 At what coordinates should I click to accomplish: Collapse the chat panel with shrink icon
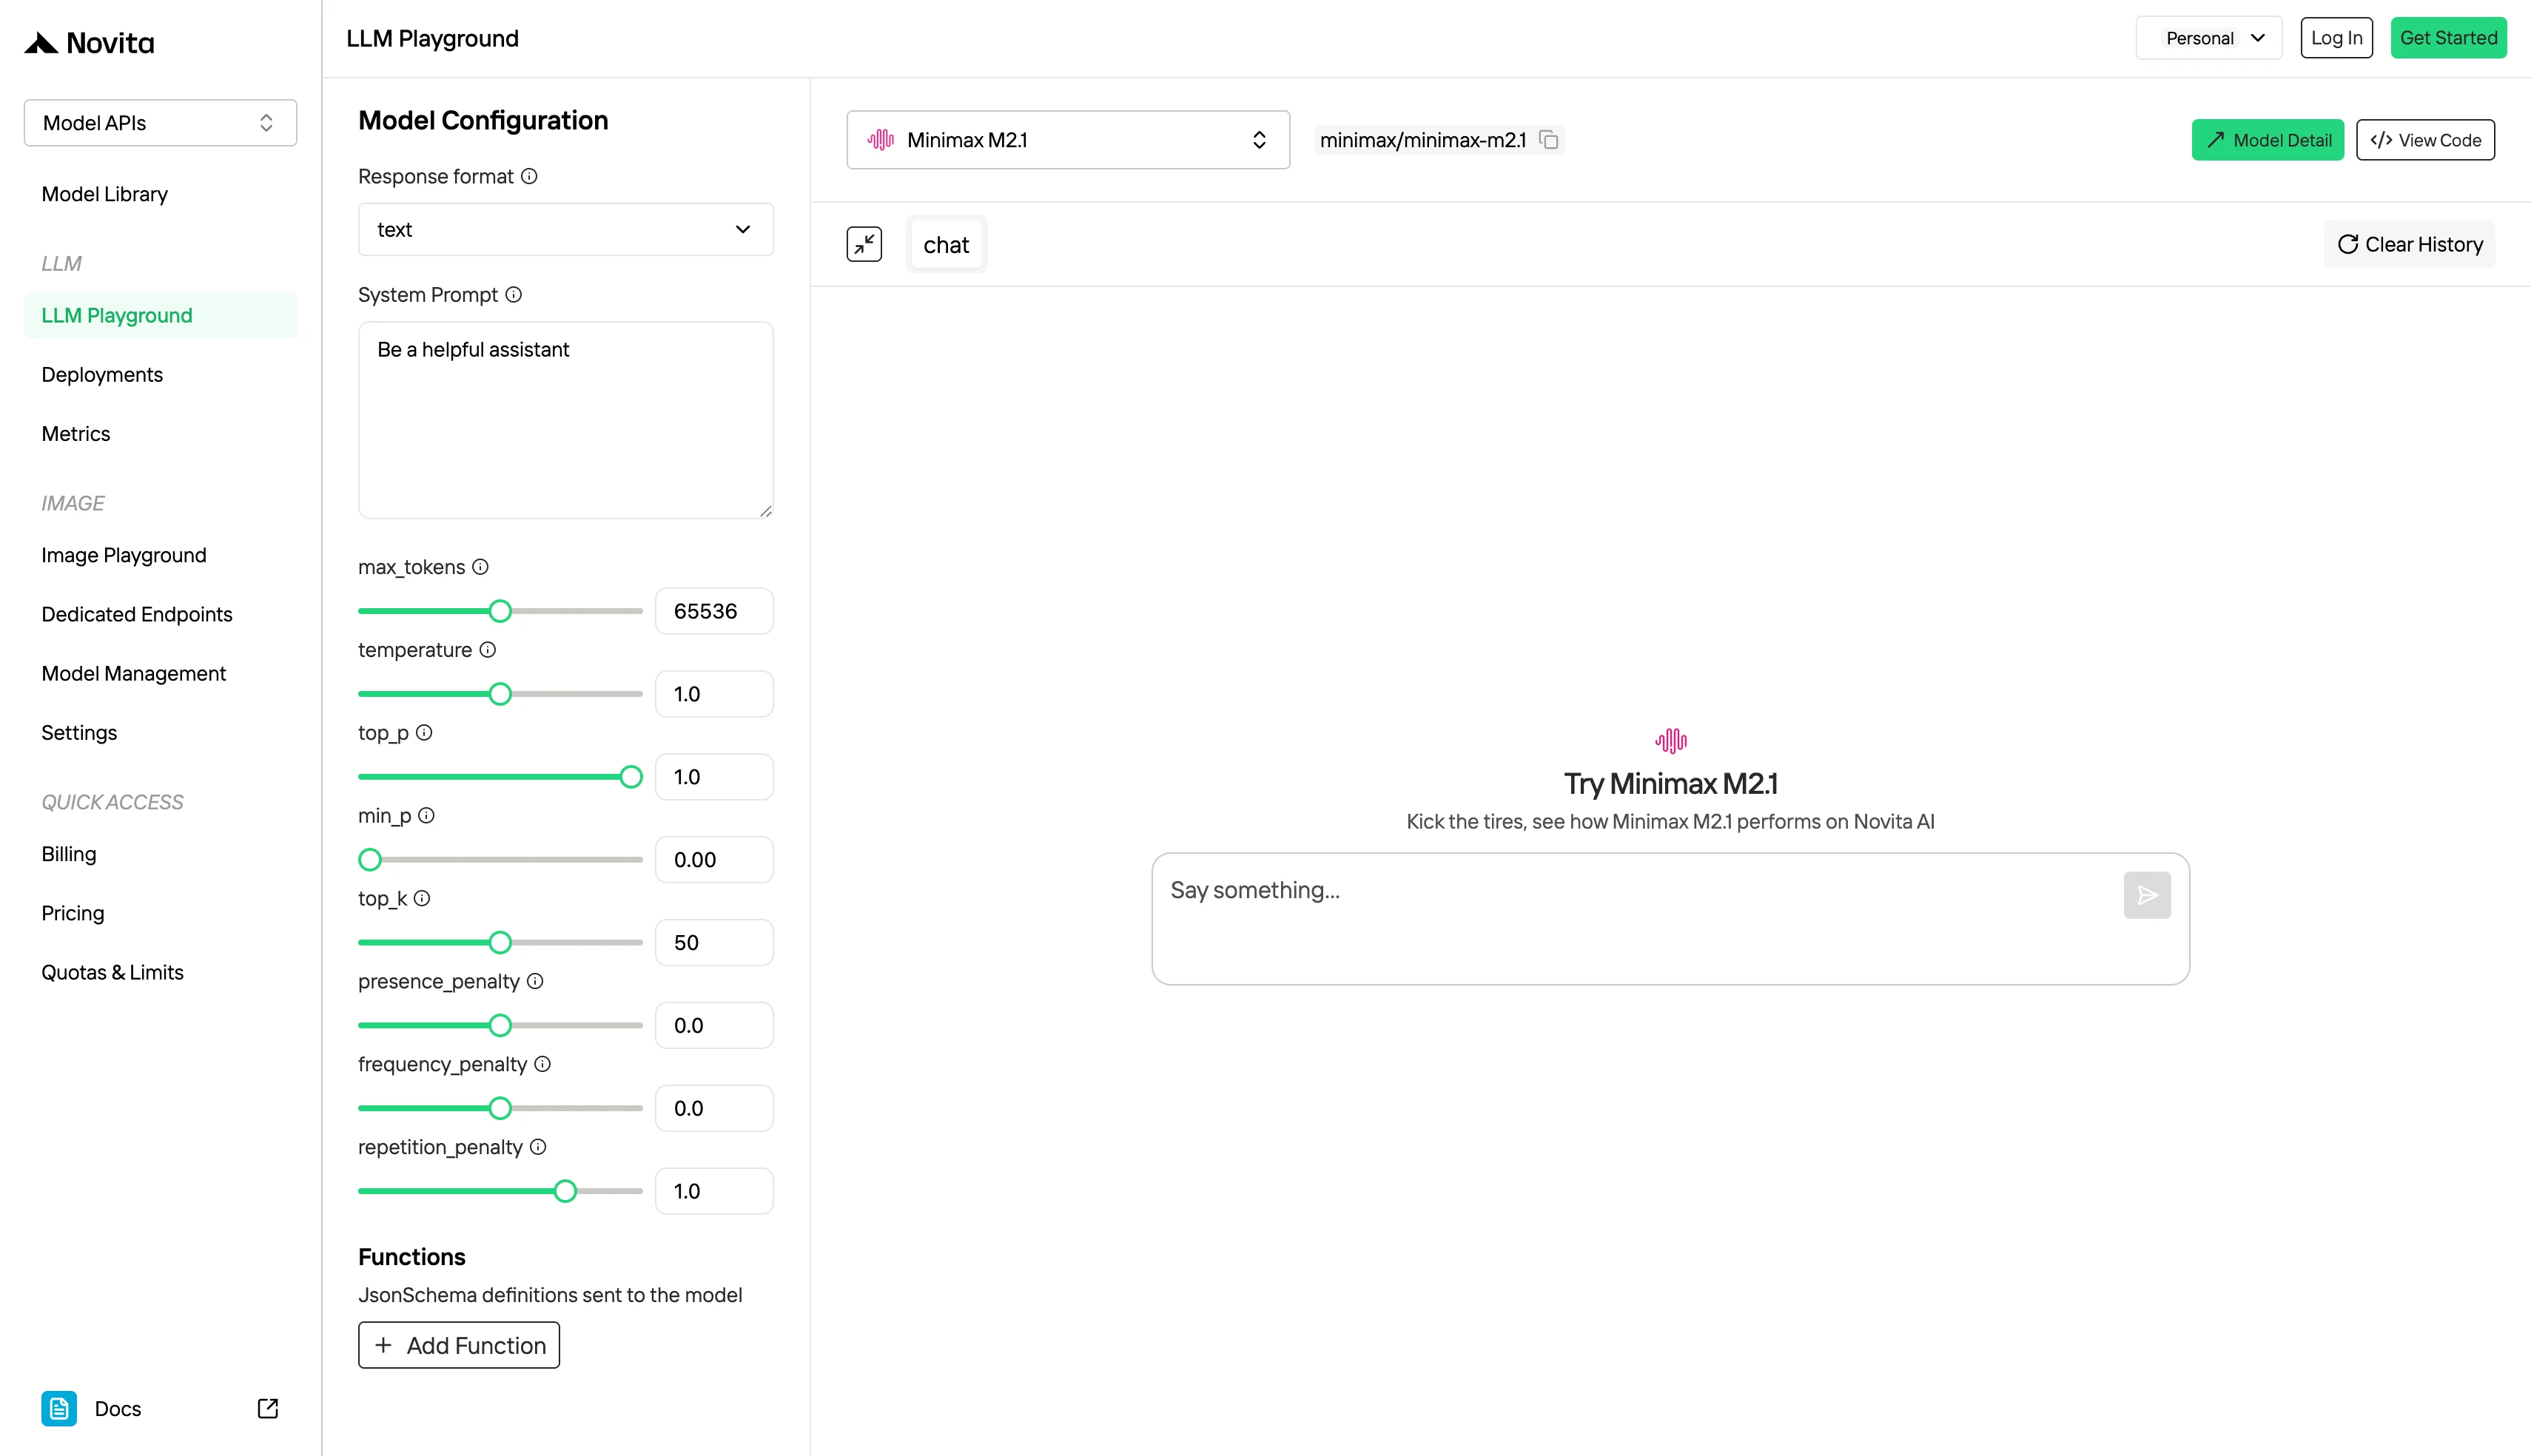864,244
